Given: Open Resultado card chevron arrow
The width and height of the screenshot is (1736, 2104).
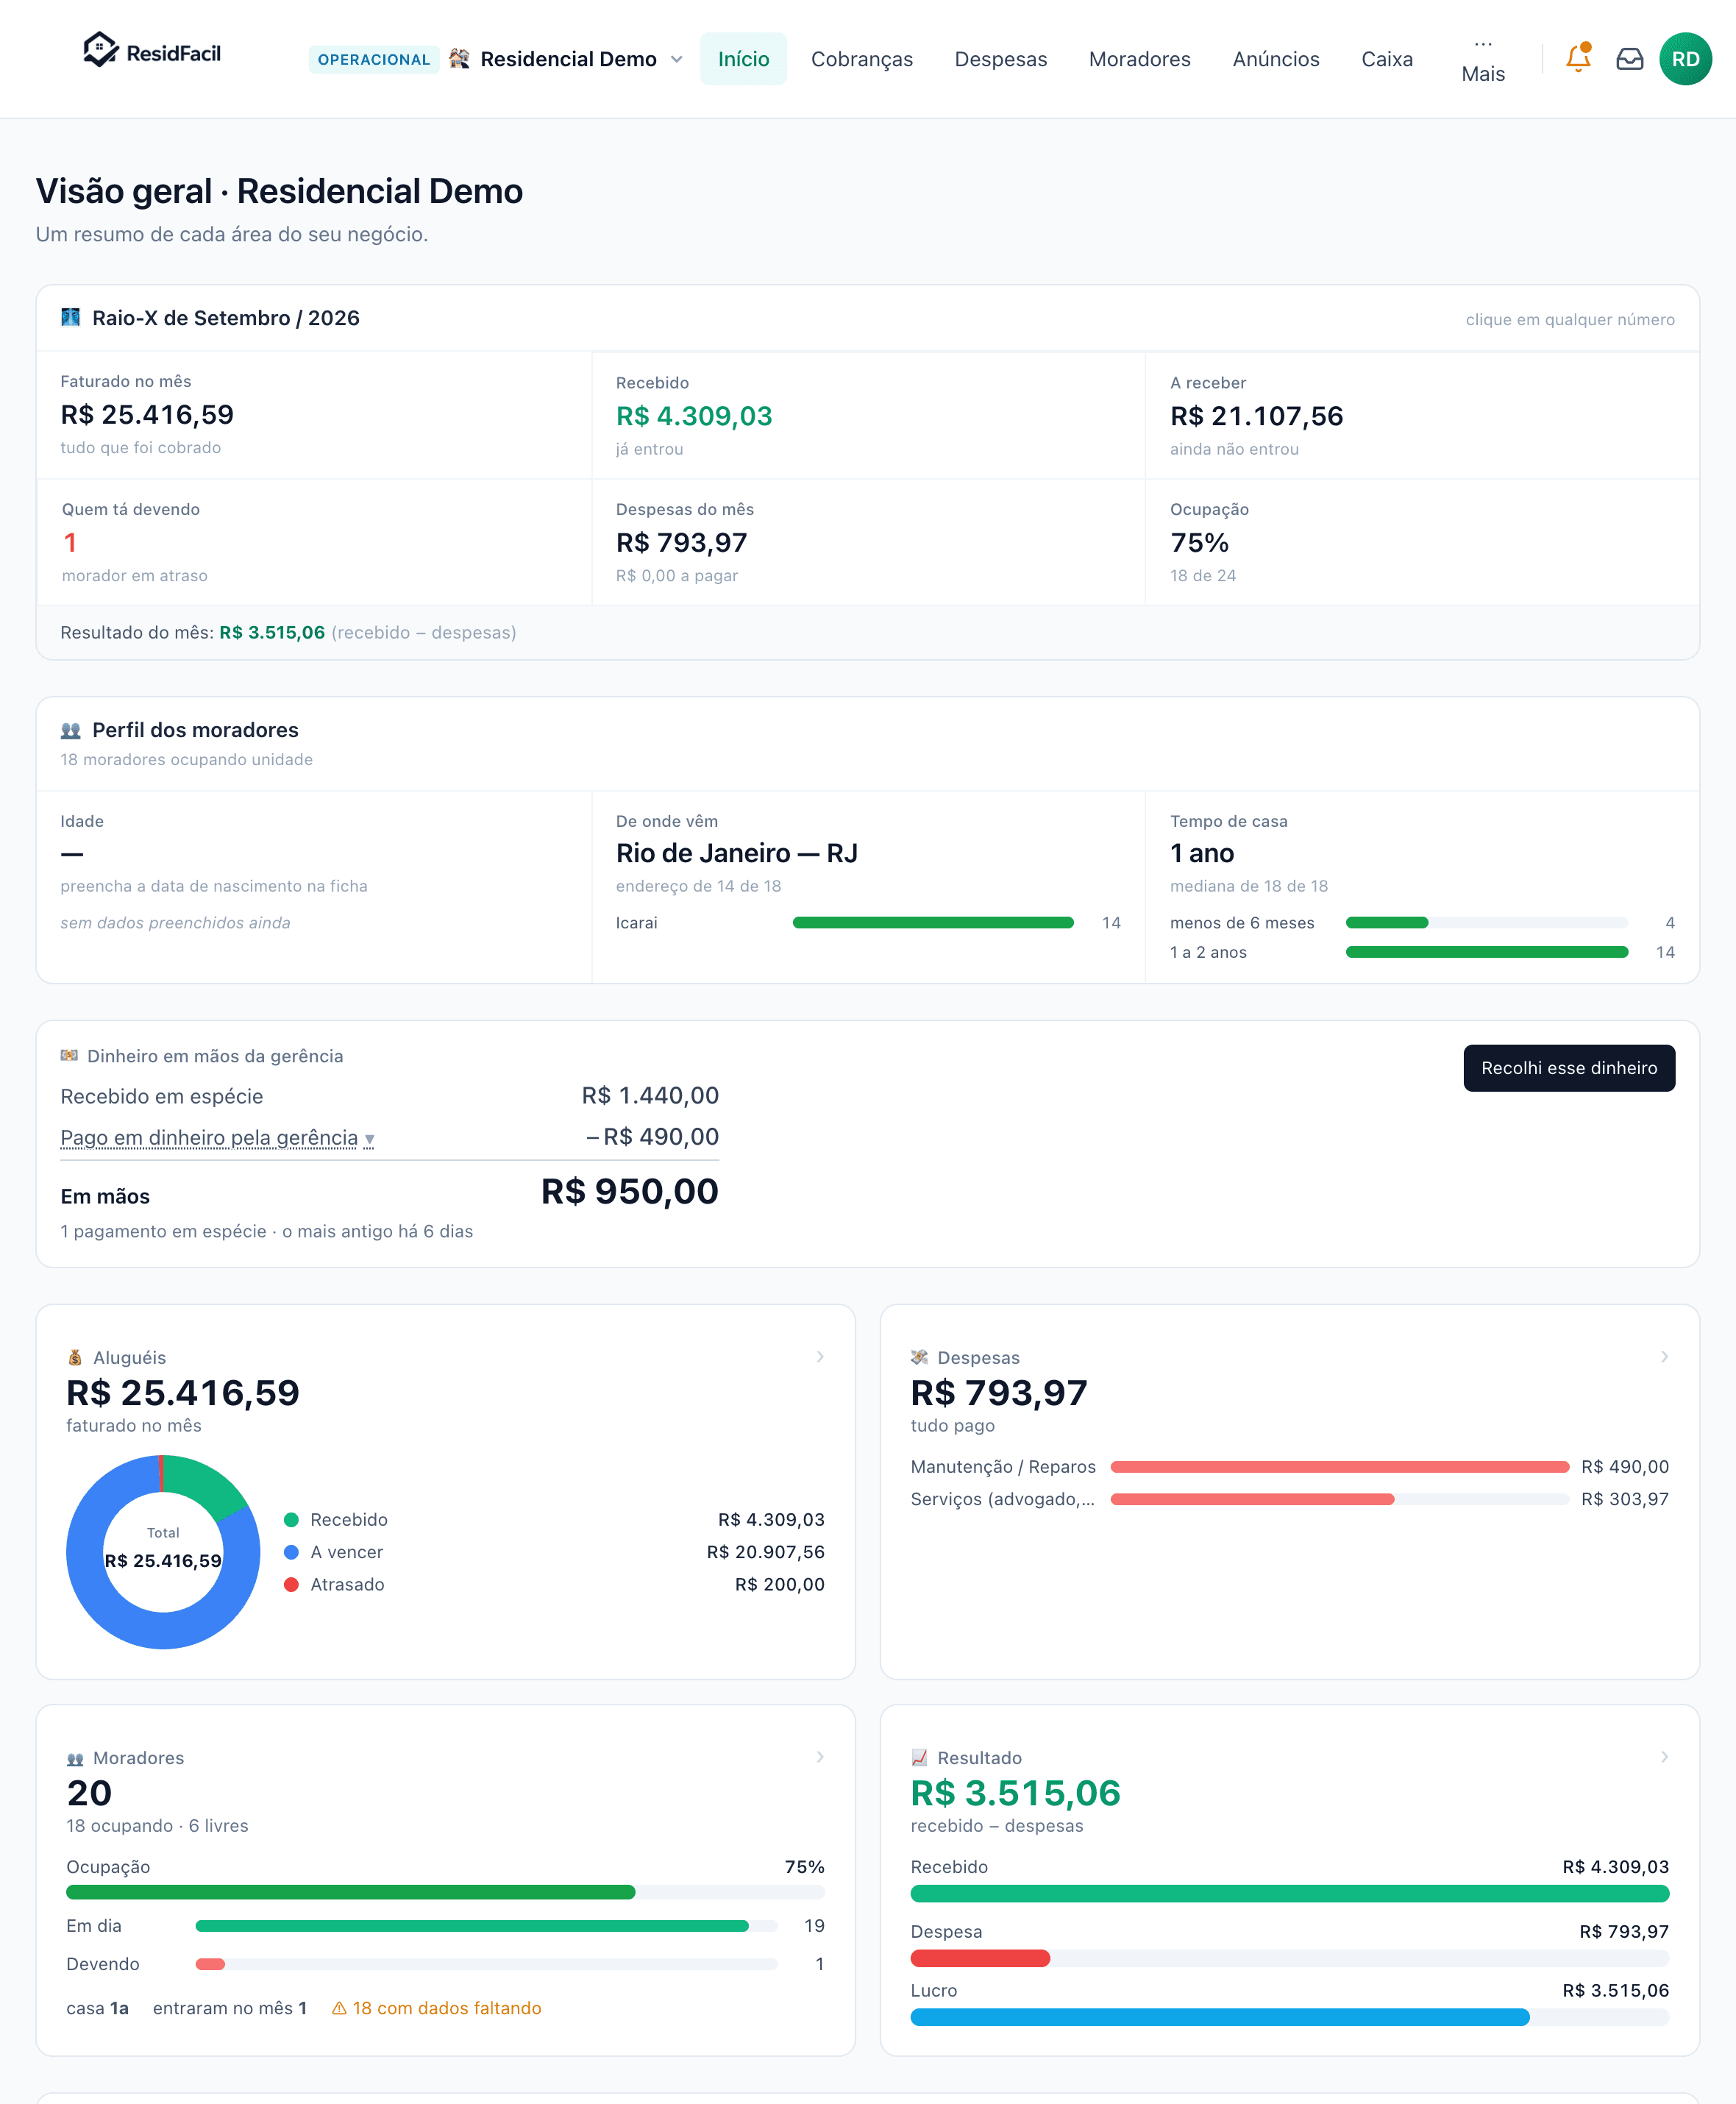Looking at the screenshot, I should pyautogui.click(x=1664, y=1757).
